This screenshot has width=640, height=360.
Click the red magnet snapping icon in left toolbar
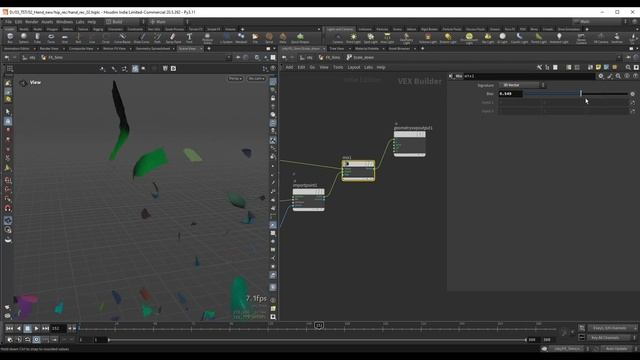pos(8,209)
